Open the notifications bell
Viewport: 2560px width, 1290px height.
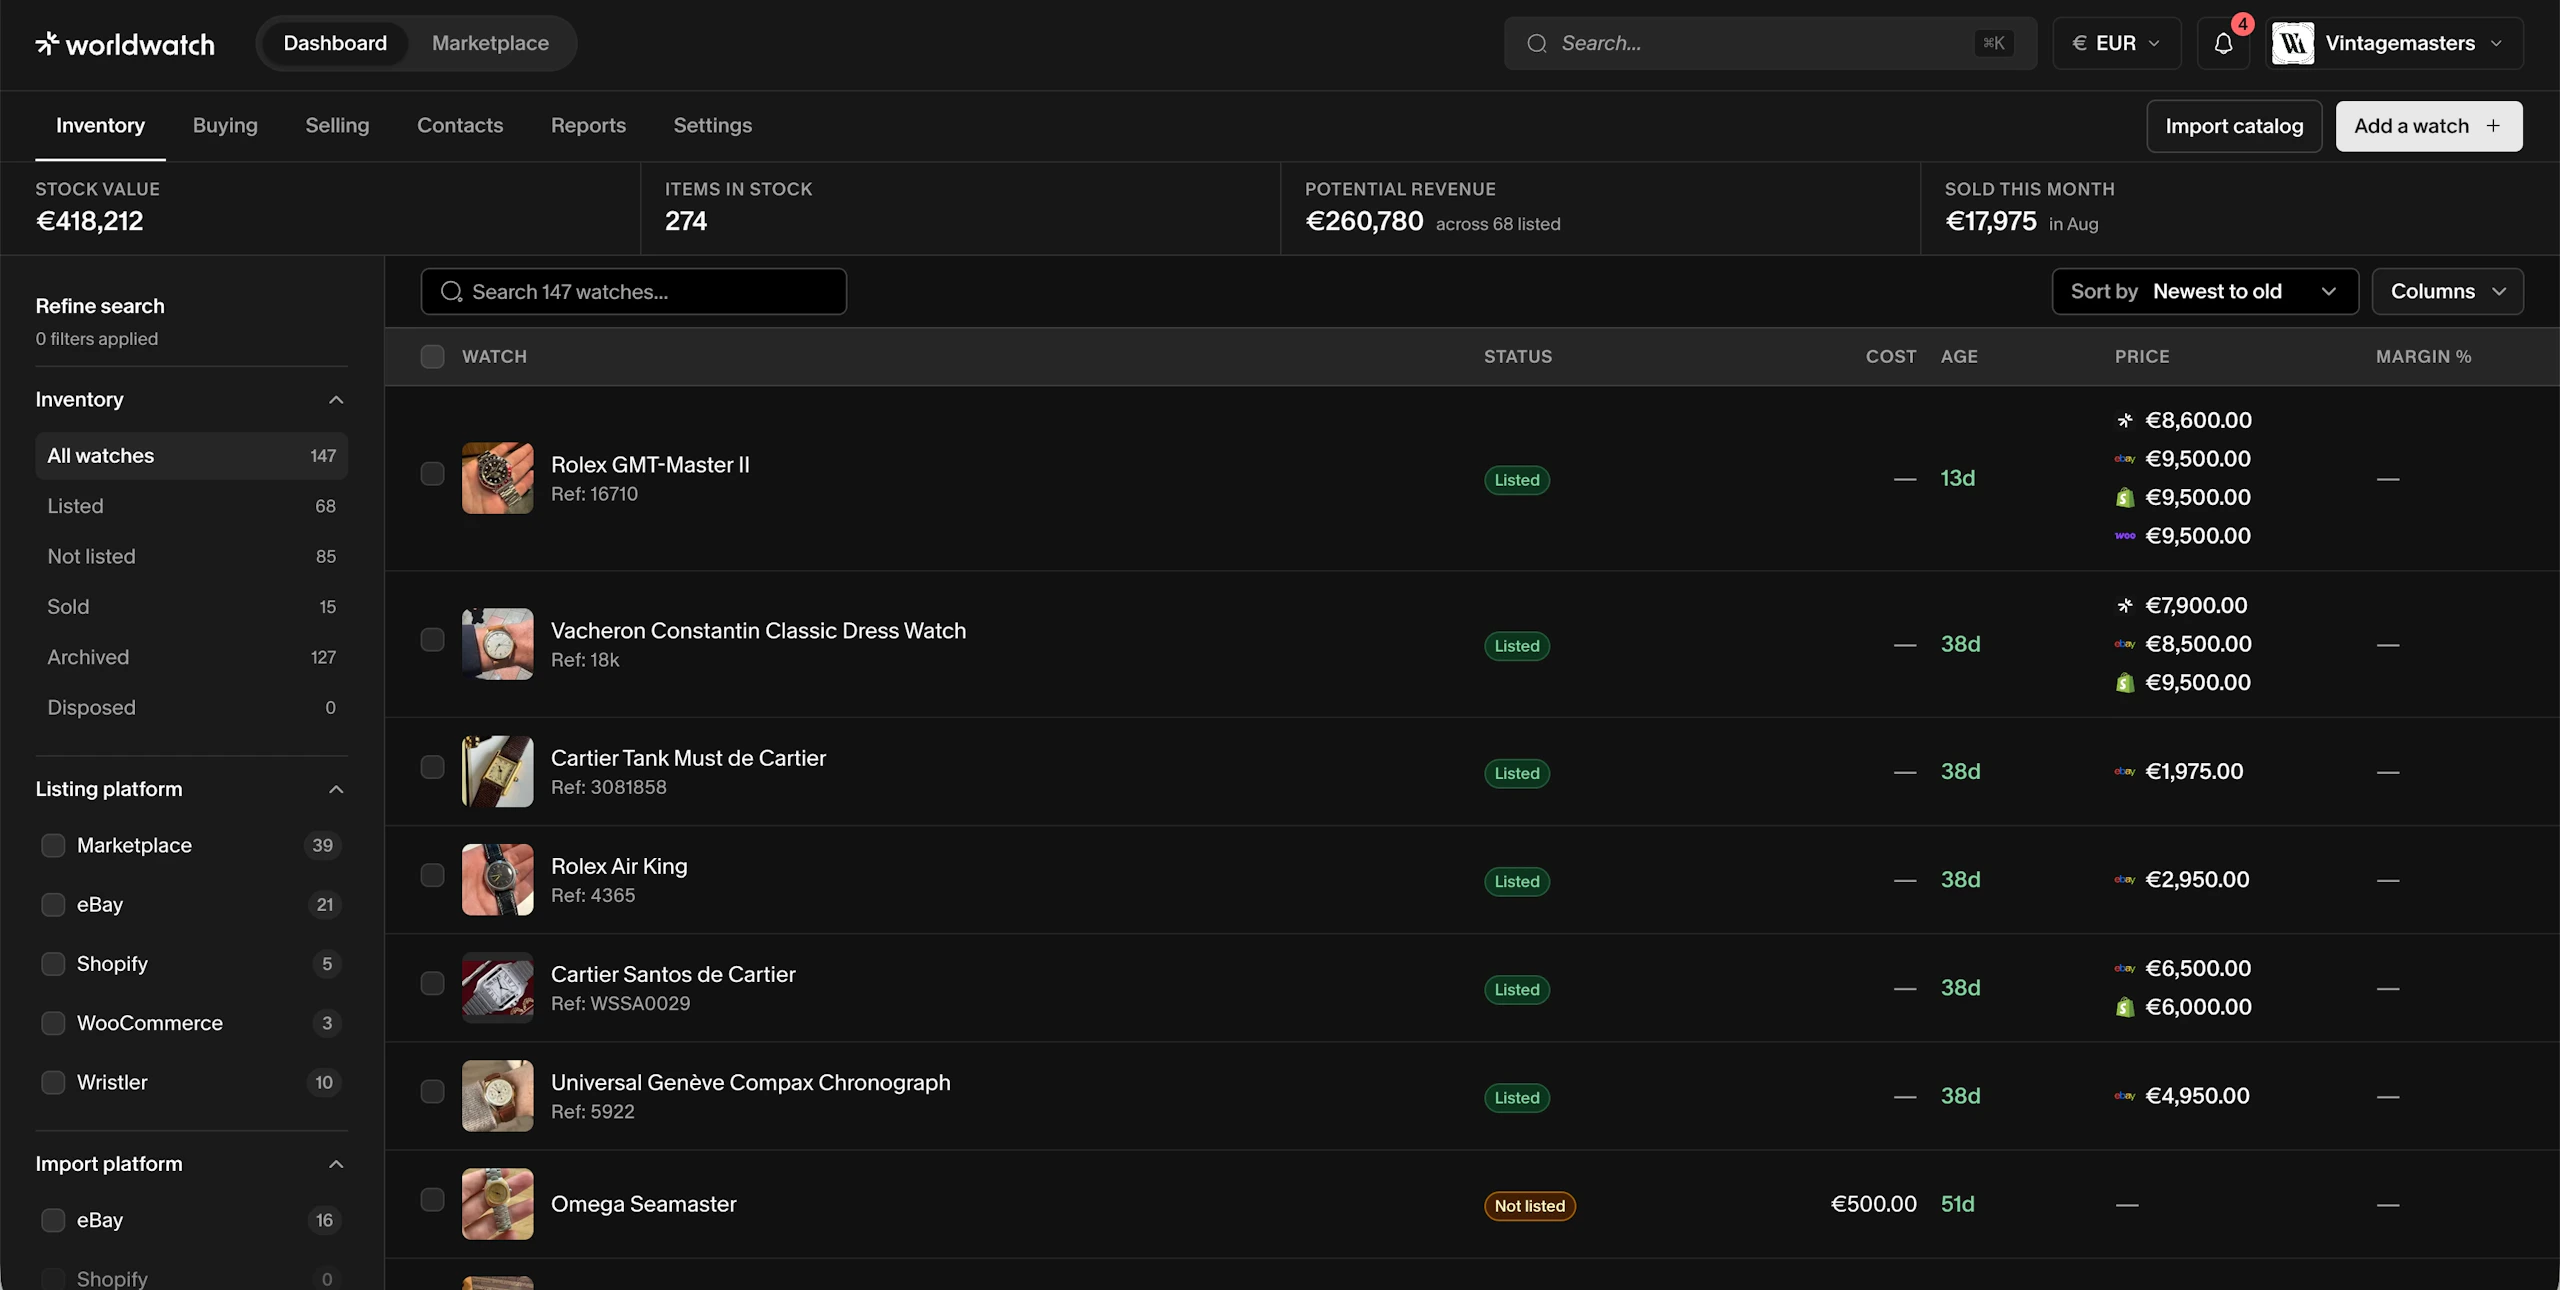pos(2223,43)
